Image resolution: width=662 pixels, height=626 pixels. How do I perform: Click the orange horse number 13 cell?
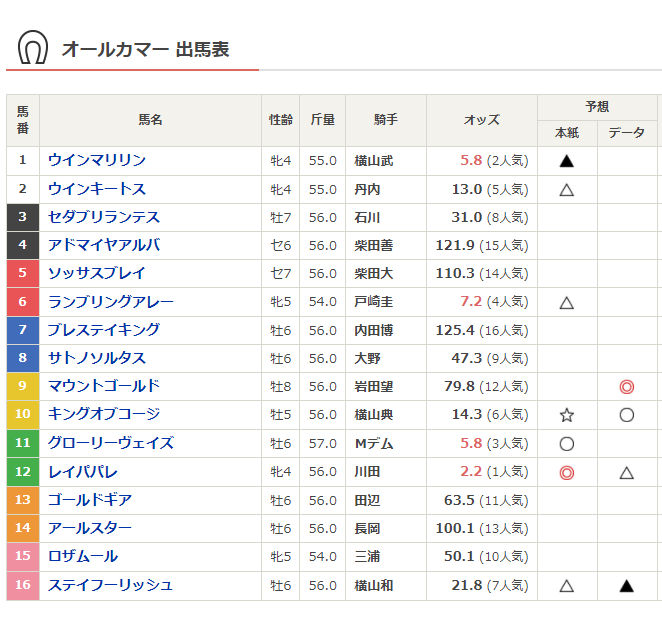(x=23, y=500)
